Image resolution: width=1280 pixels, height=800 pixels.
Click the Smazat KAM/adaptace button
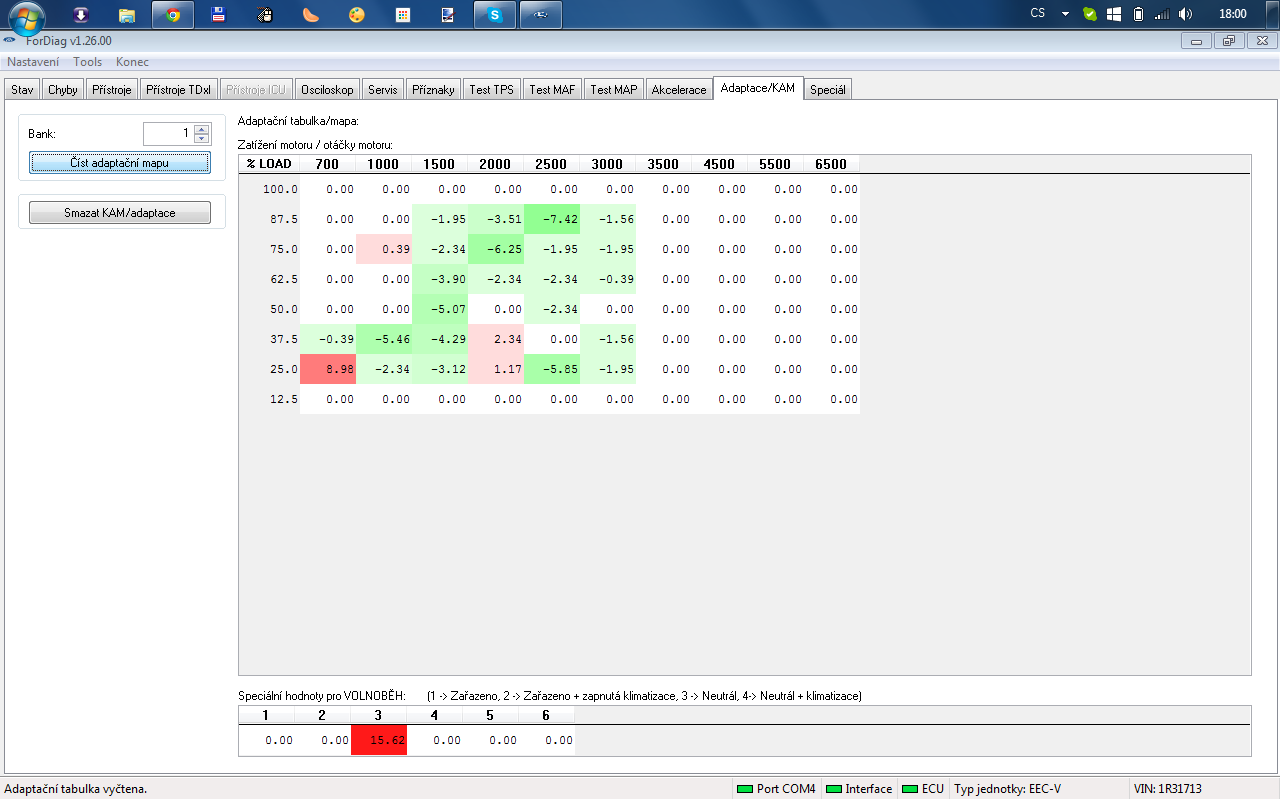coord(120,213)
